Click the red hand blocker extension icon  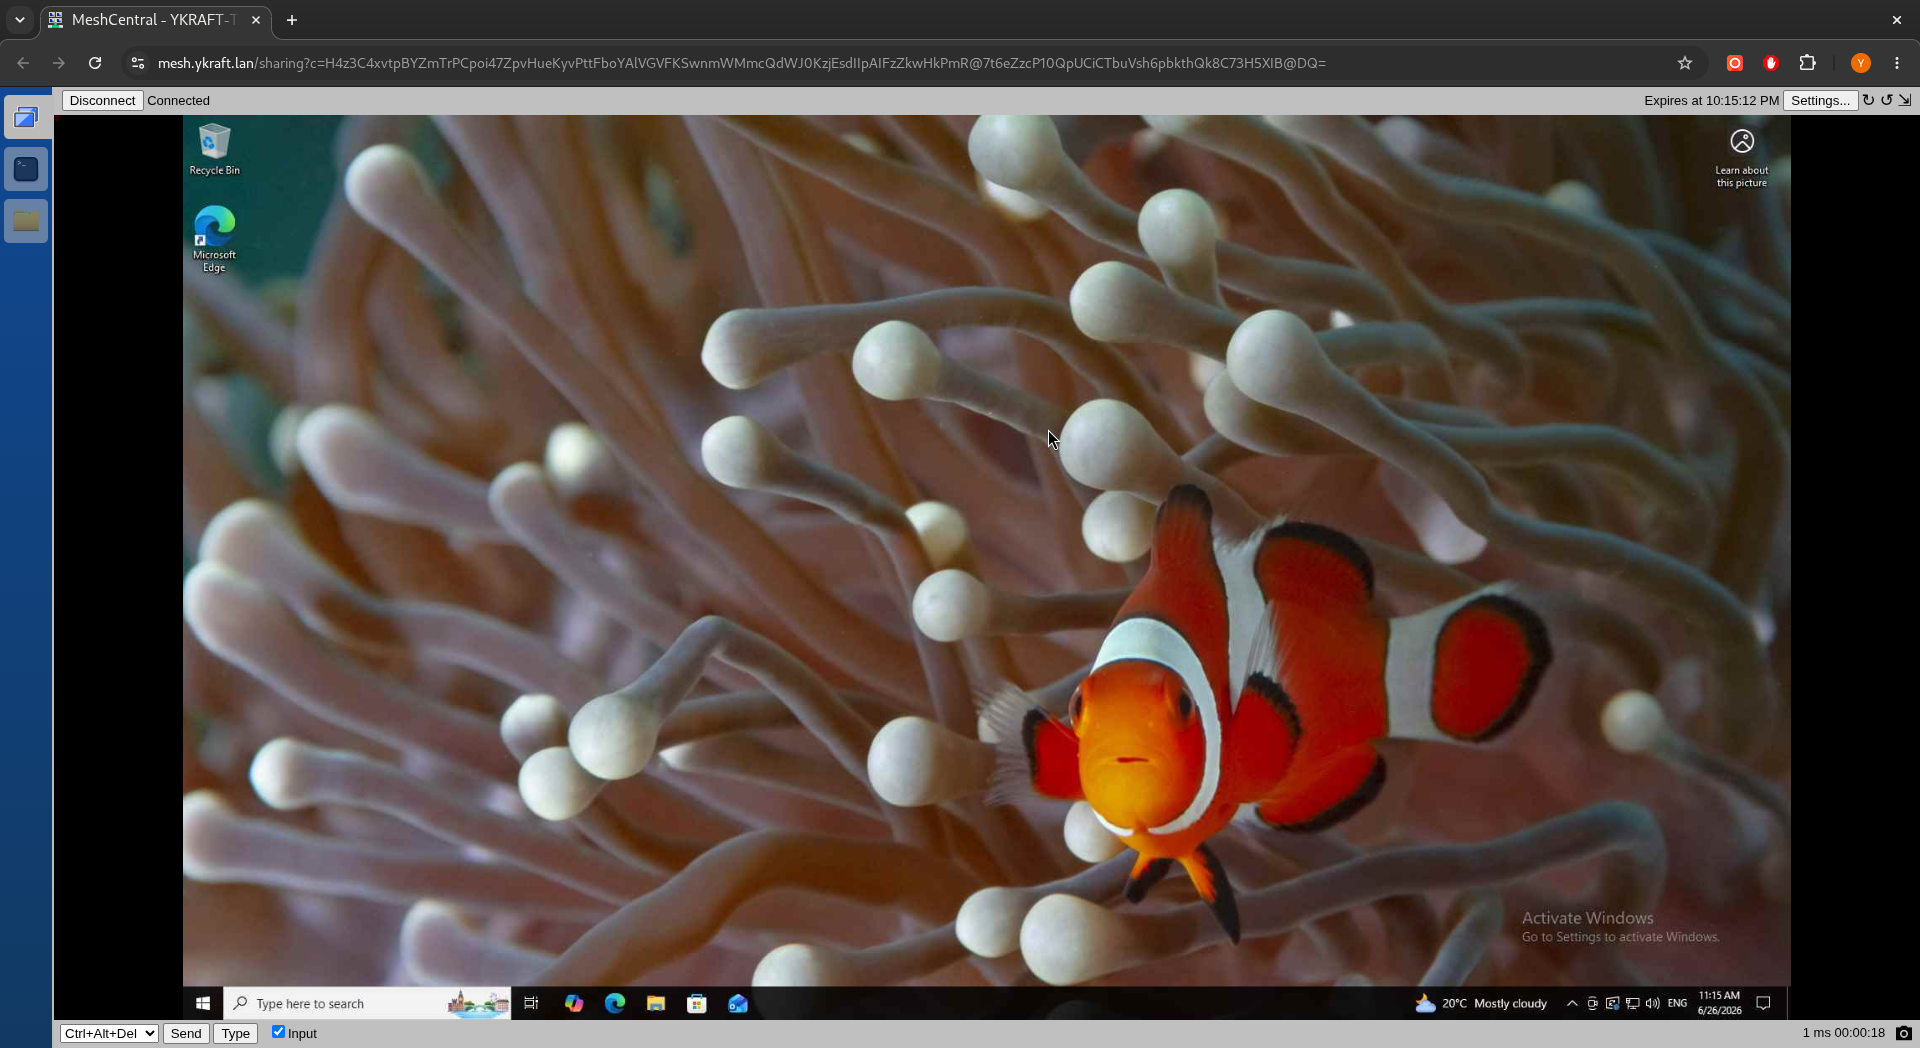(x=1771, y=63)
